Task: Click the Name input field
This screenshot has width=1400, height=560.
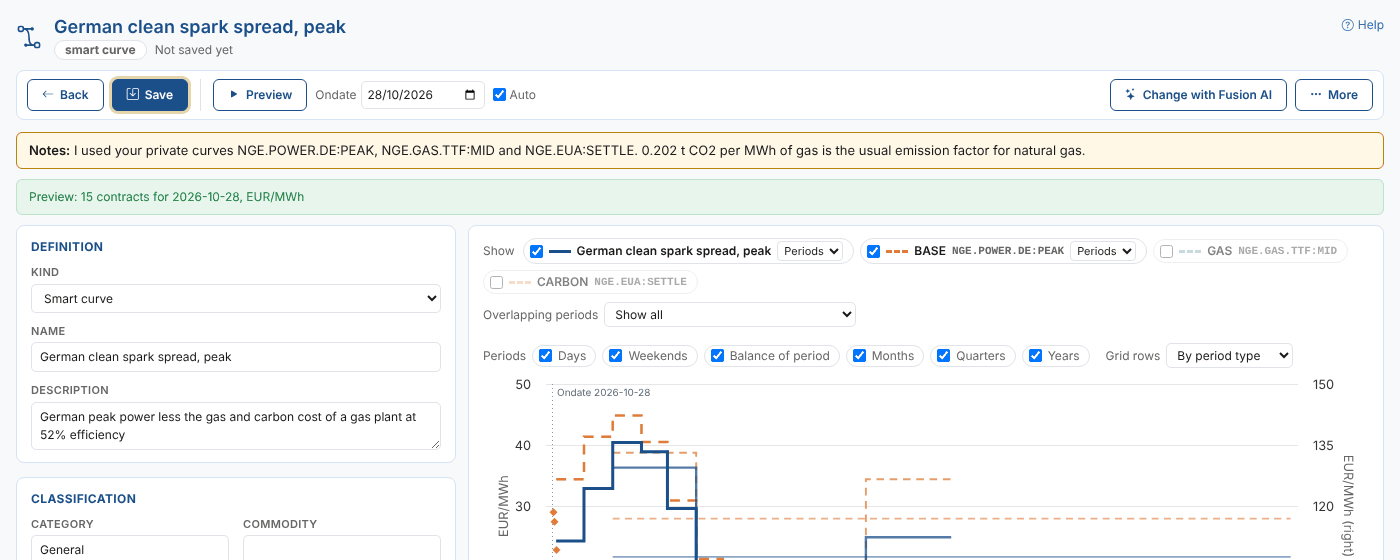Action: pyautogui.click(x=236, y=357)
